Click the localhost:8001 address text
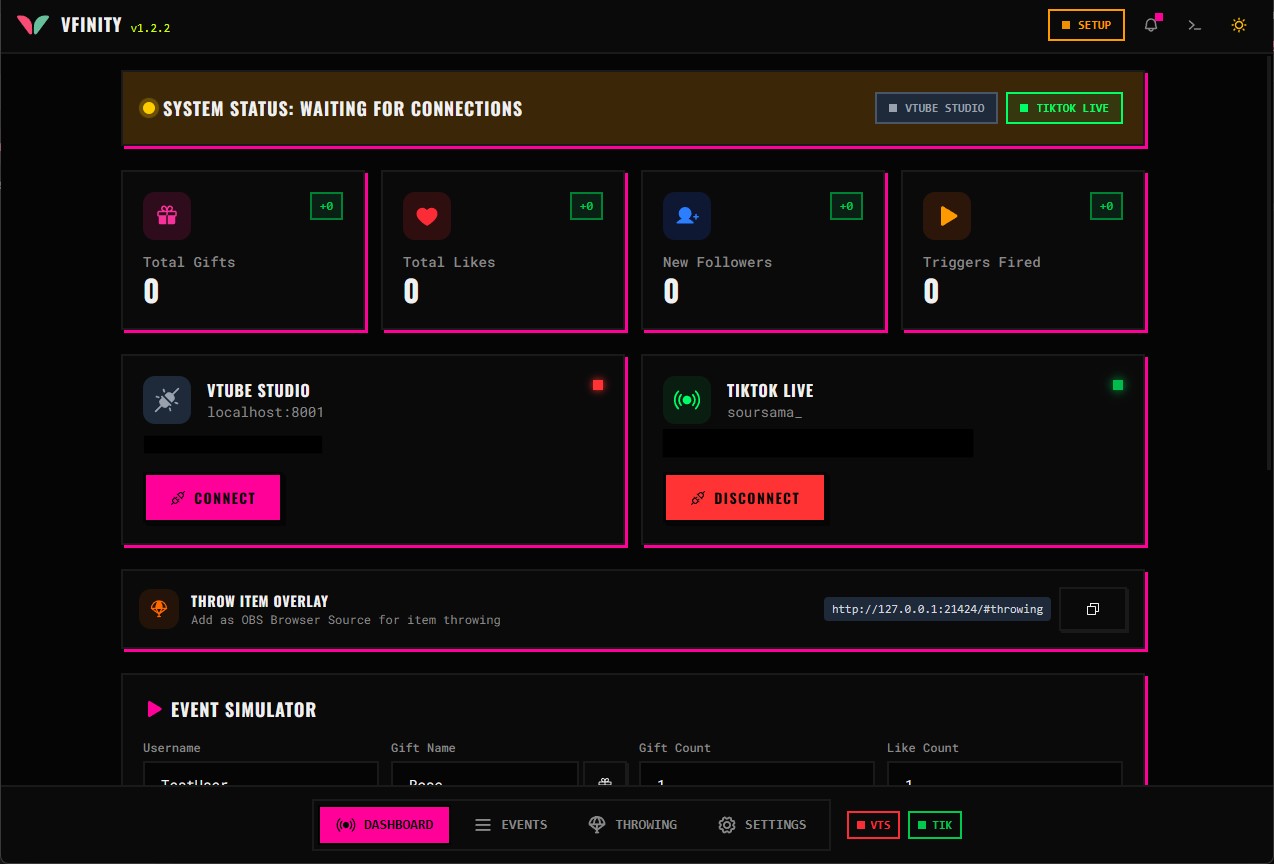Viewport: 1274px width, 864px height. tap(265, 412)
